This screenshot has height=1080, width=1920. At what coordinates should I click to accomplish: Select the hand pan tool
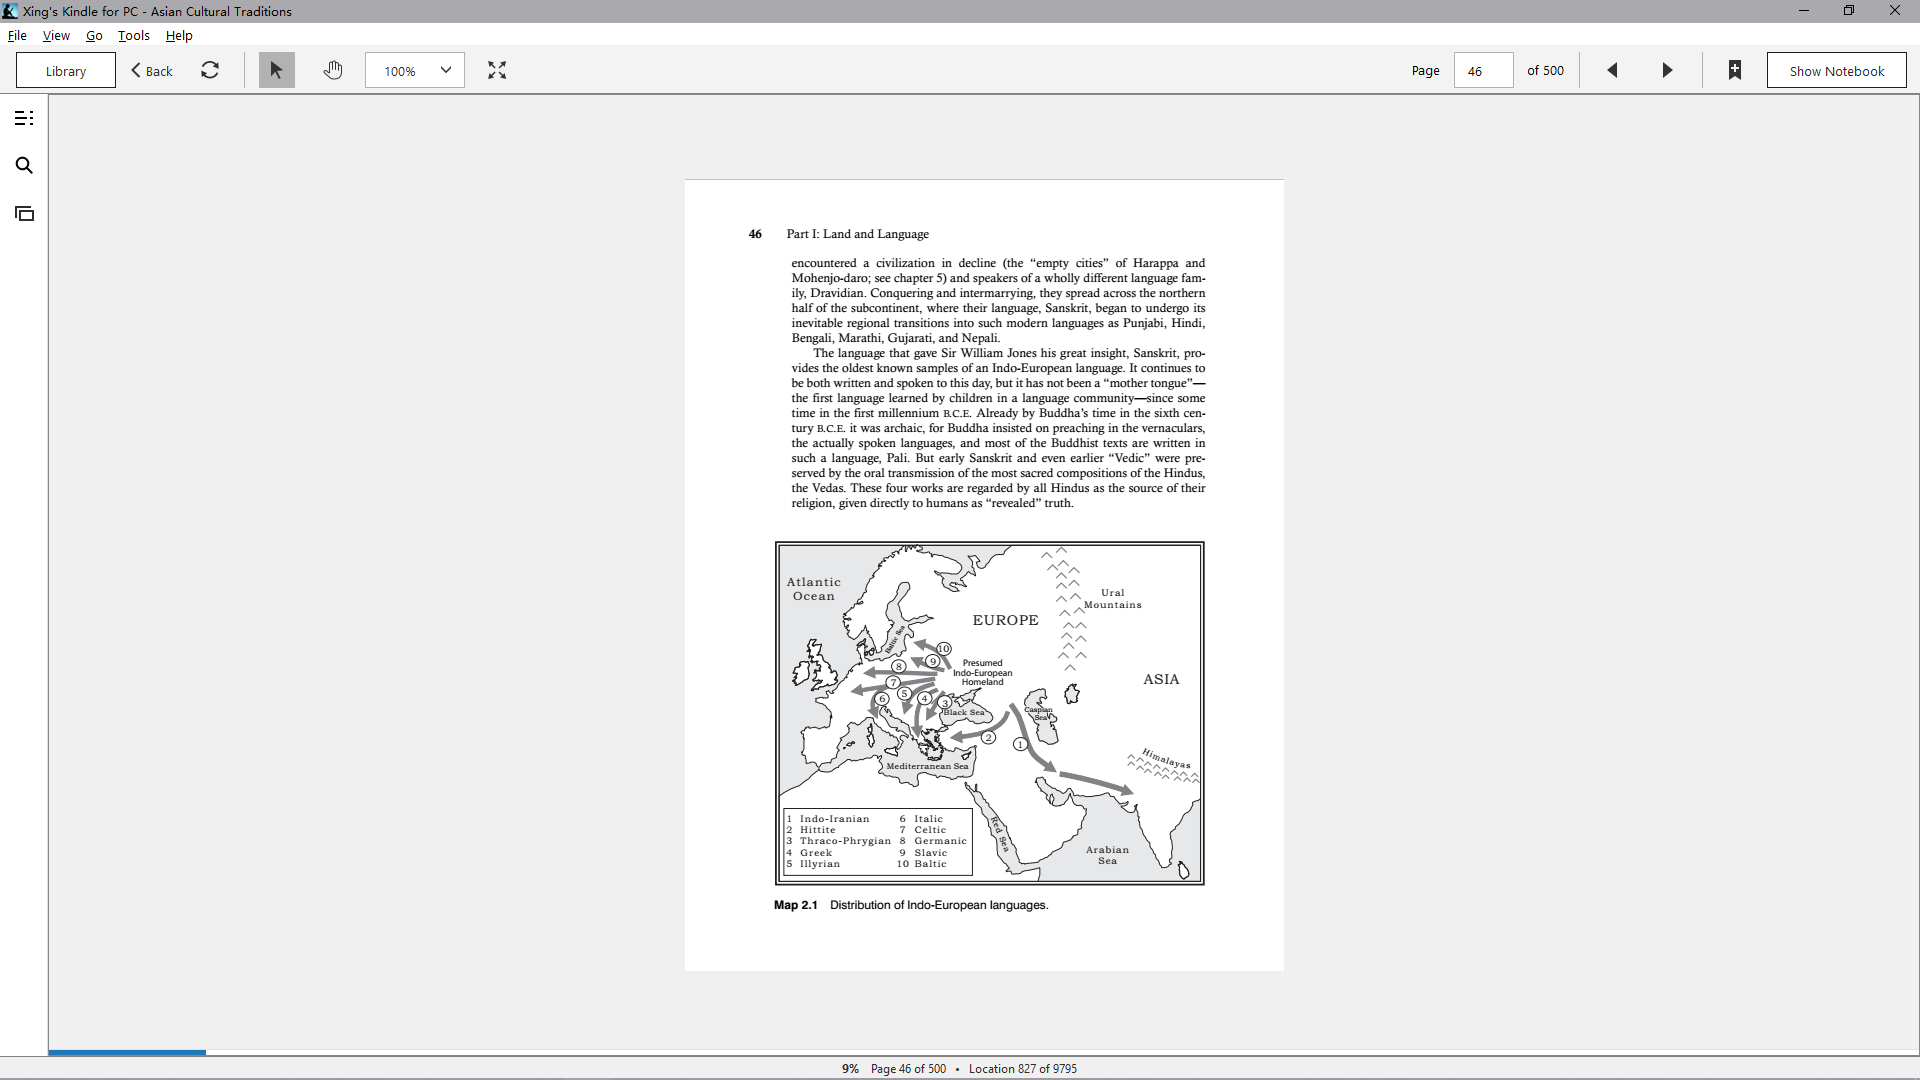pos(333,70)
